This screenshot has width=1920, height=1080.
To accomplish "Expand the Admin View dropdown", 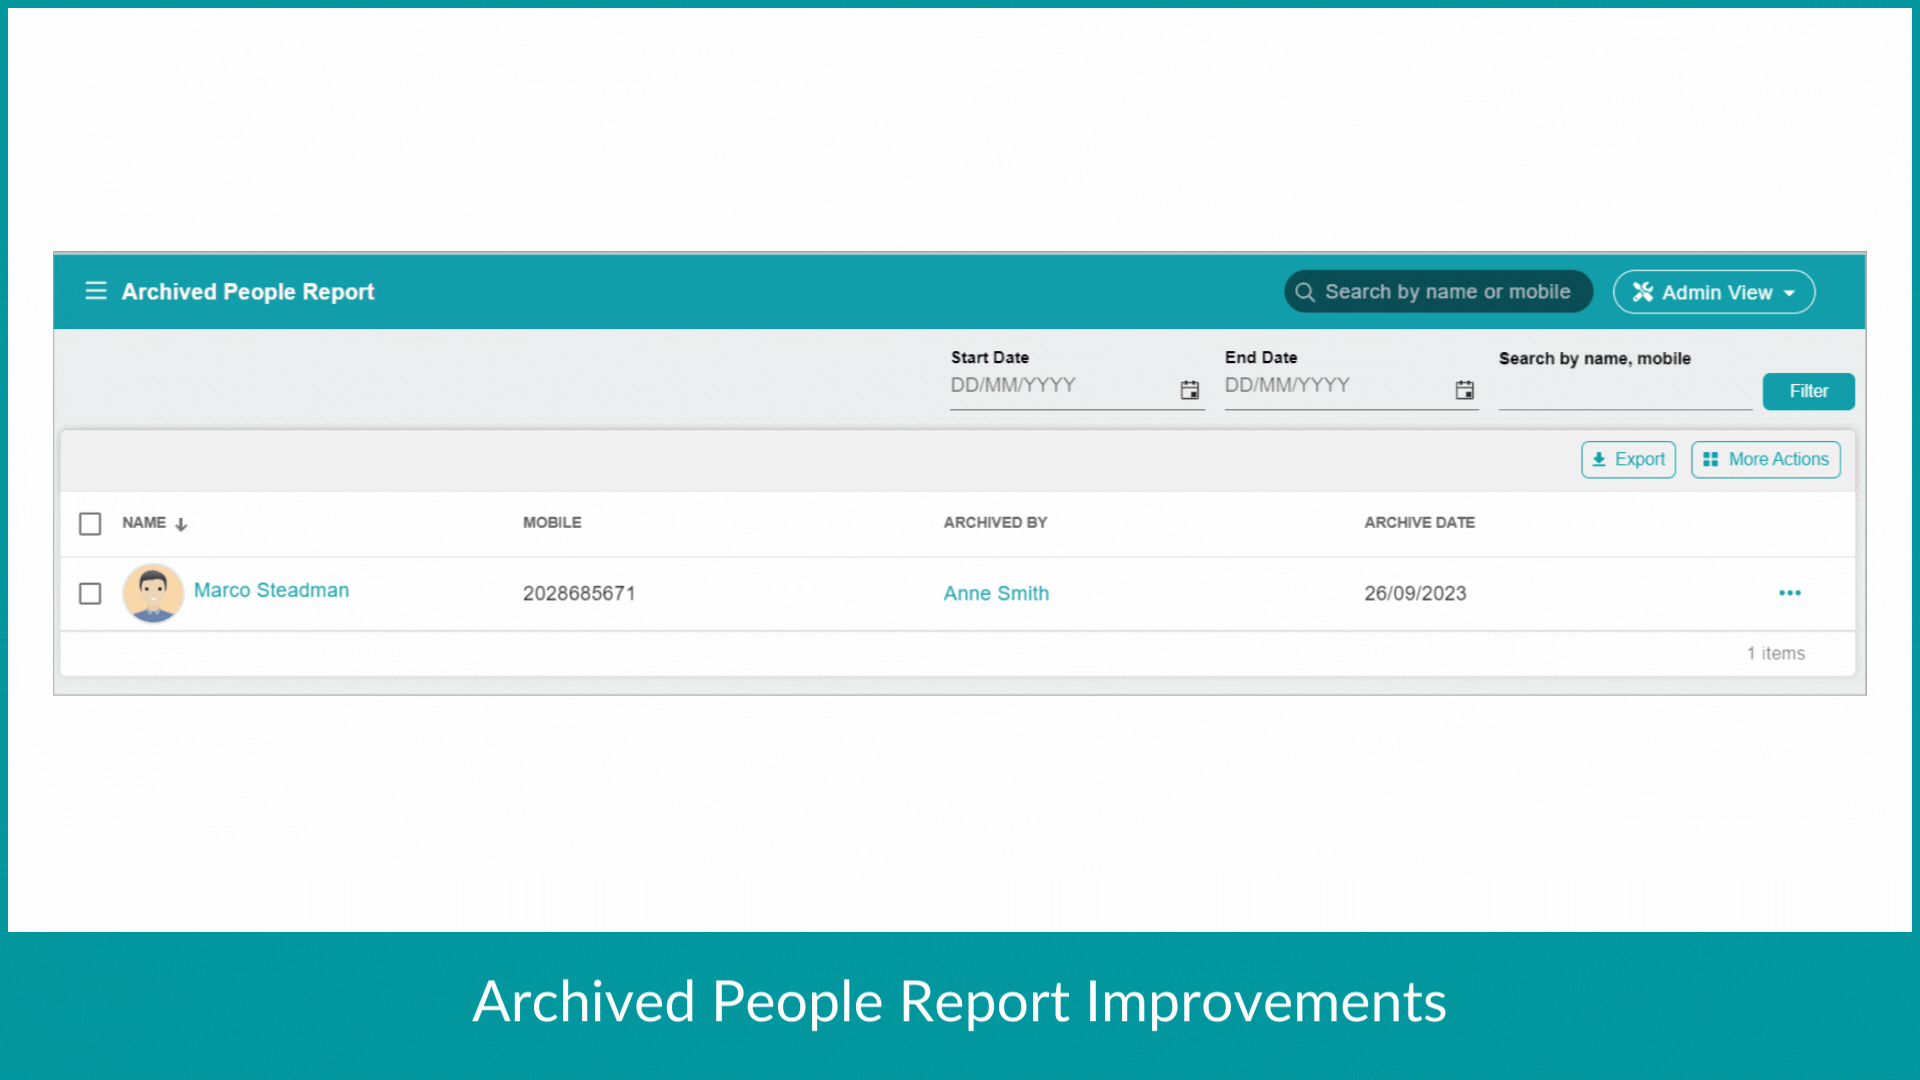I will coord(1713,292).
